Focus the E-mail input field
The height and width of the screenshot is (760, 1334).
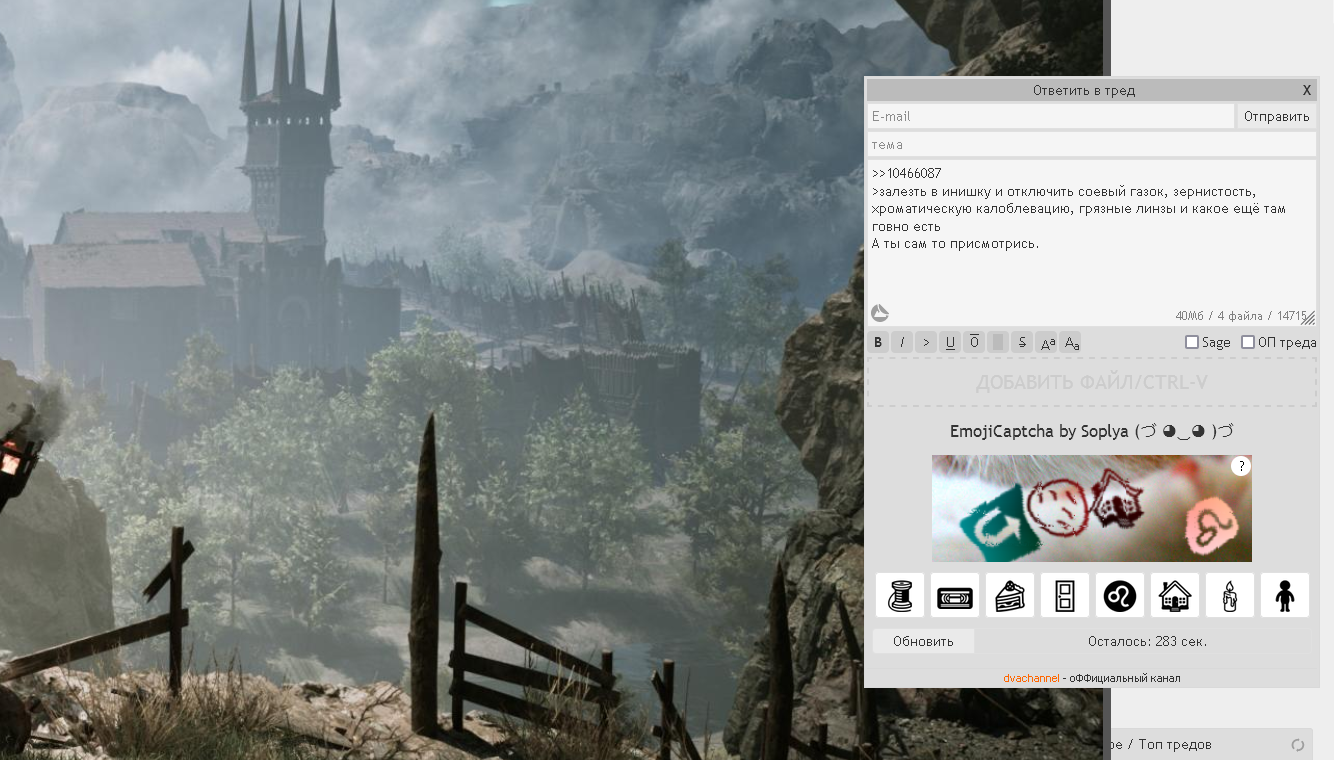coord(1051,116)
